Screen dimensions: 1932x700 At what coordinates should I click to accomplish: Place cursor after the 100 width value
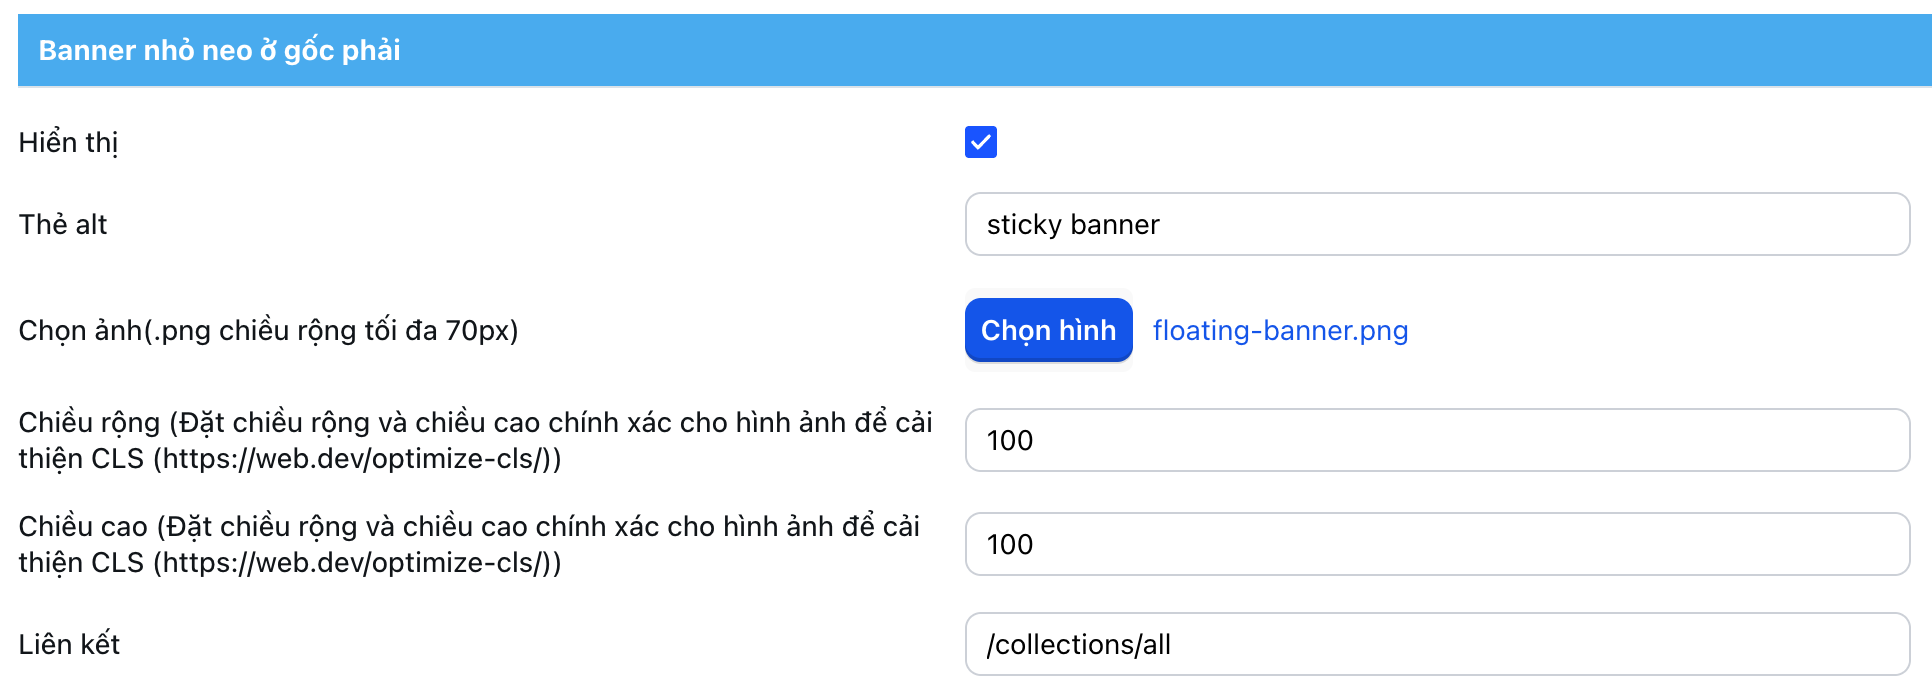(x=1036, y=440)
